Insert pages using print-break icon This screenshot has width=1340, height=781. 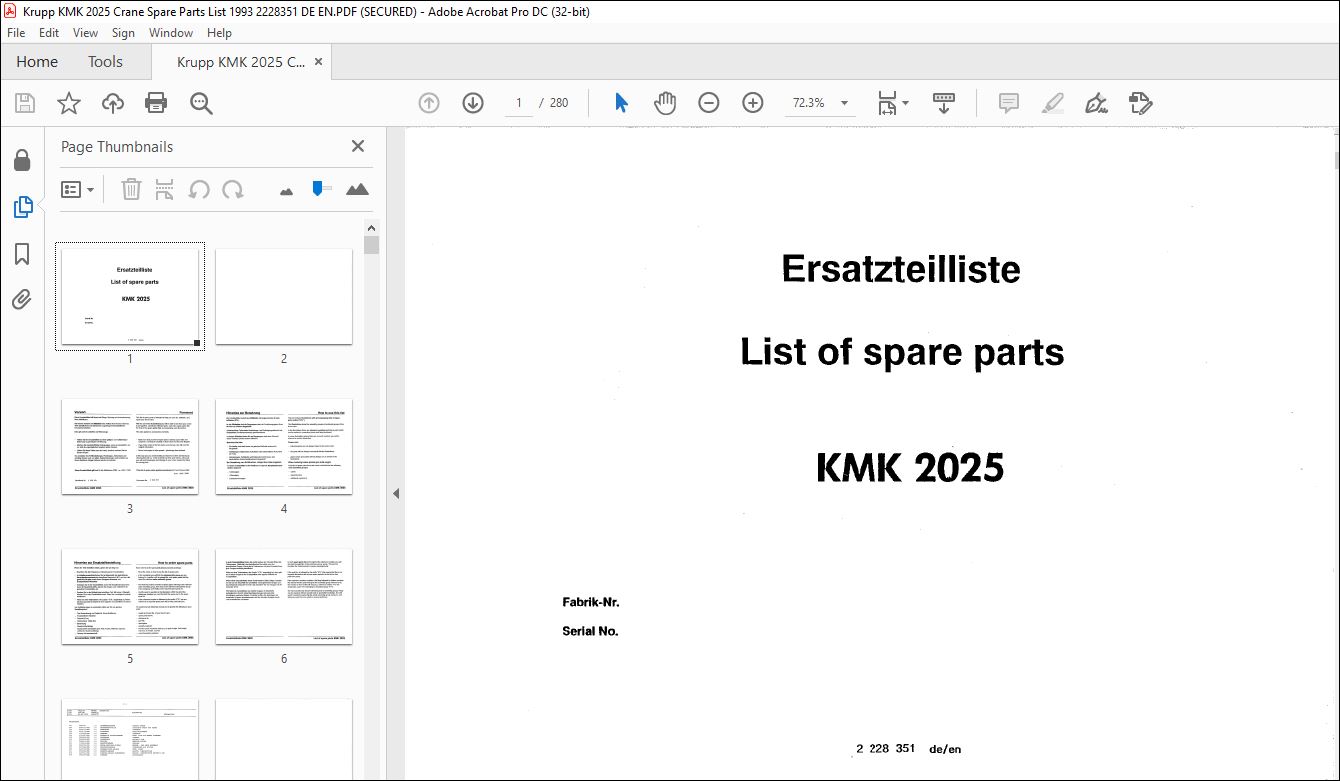click(x=165, y=189)
